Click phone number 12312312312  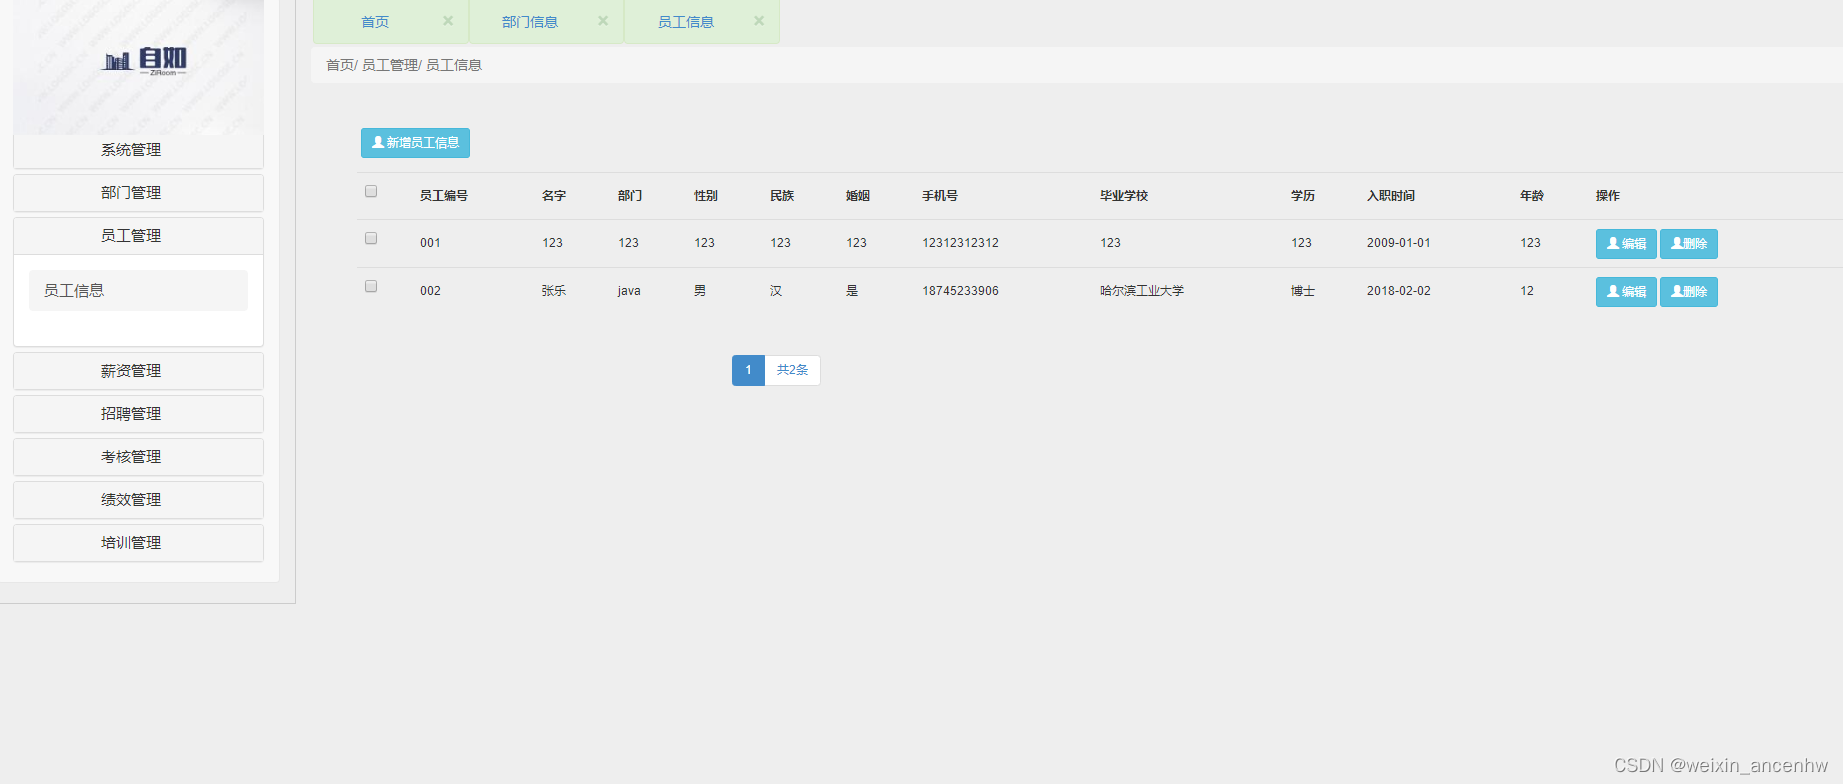pos(960,243)
